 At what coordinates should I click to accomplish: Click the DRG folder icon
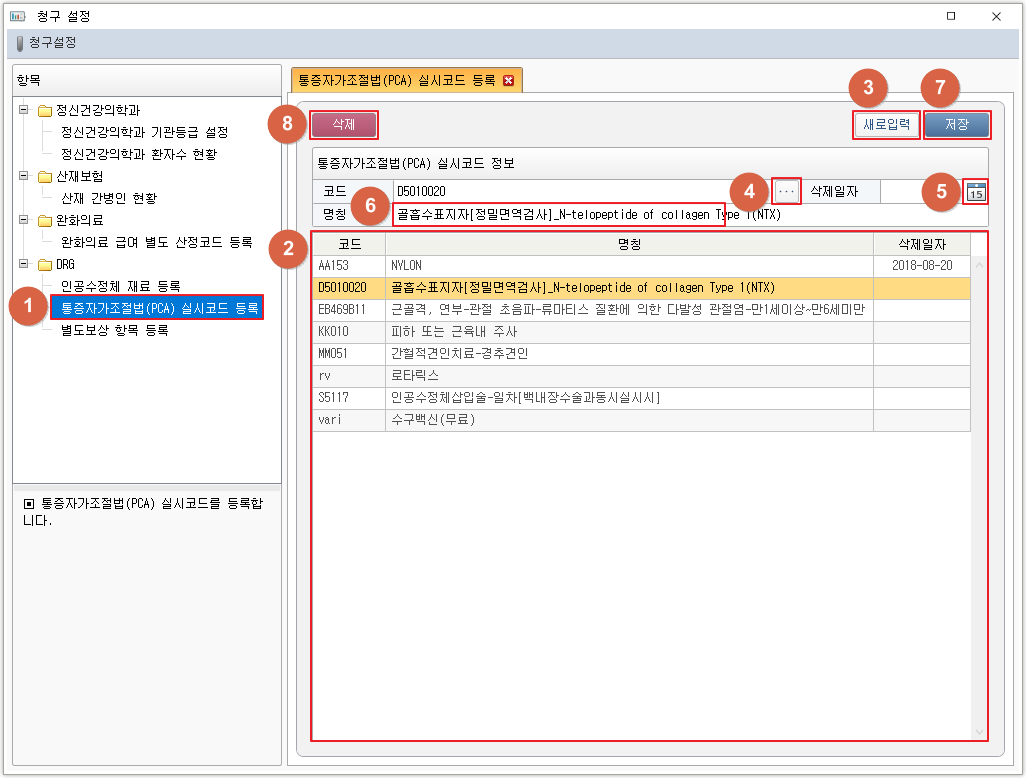coord(44,264)
